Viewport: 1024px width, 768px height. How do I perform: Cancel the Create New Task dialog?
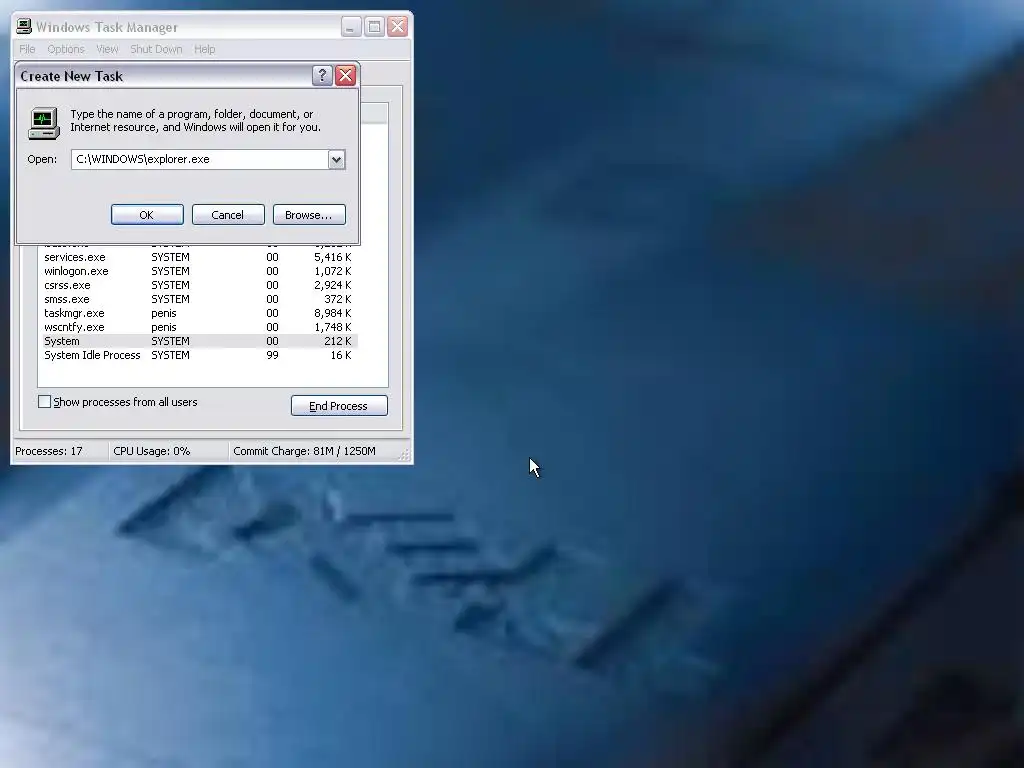tap(228, 215)
